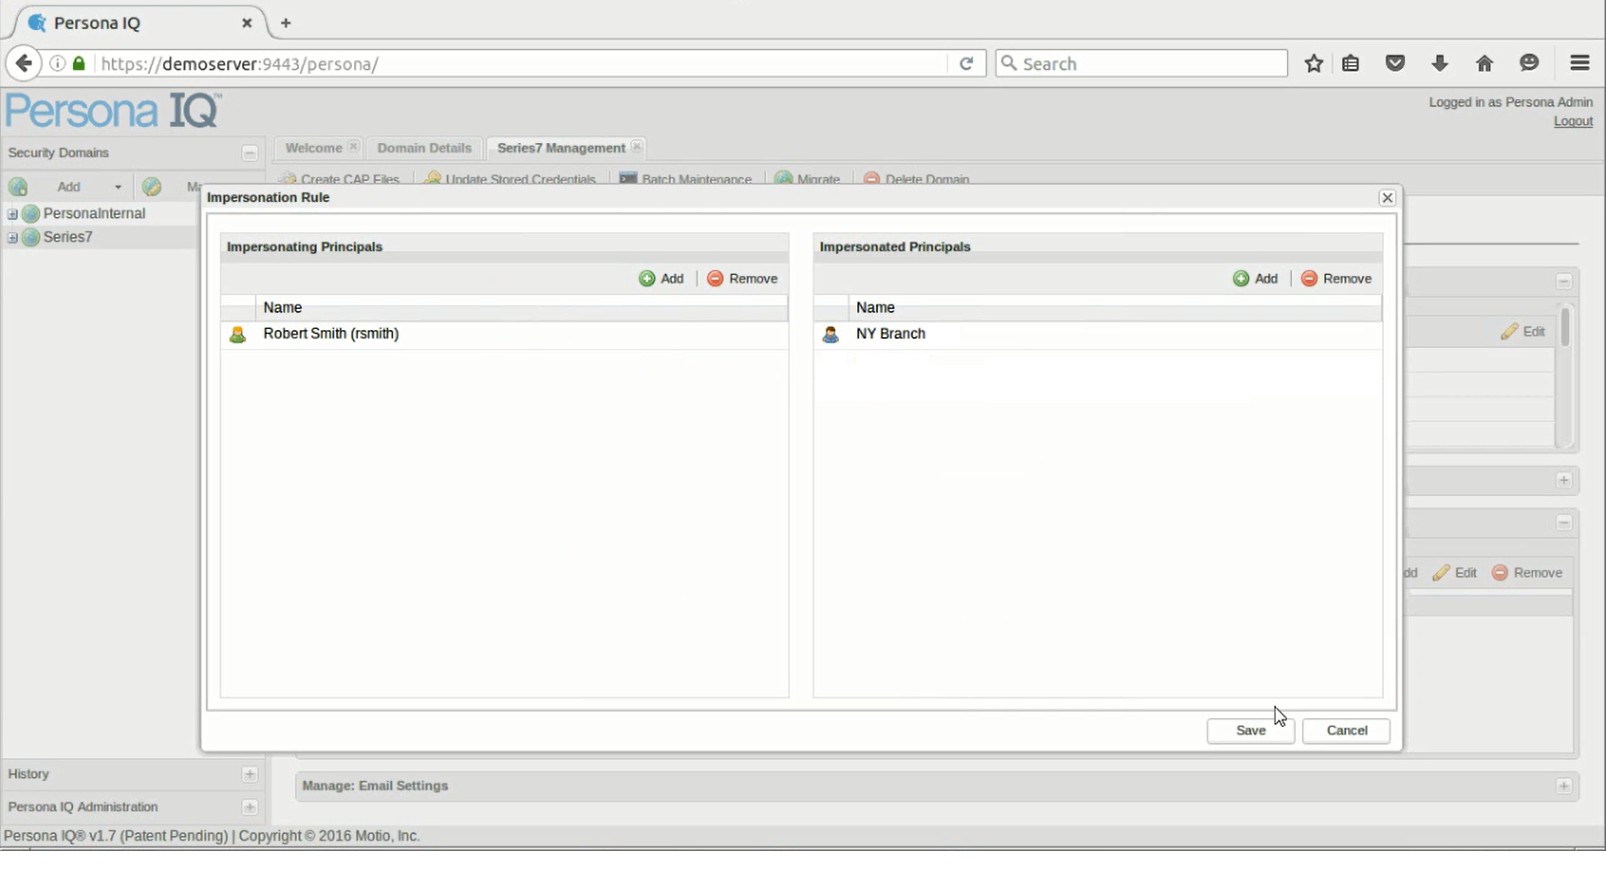1606x876 pixels.
Task: Save the impersonation rule
Action: [1250, 731]
